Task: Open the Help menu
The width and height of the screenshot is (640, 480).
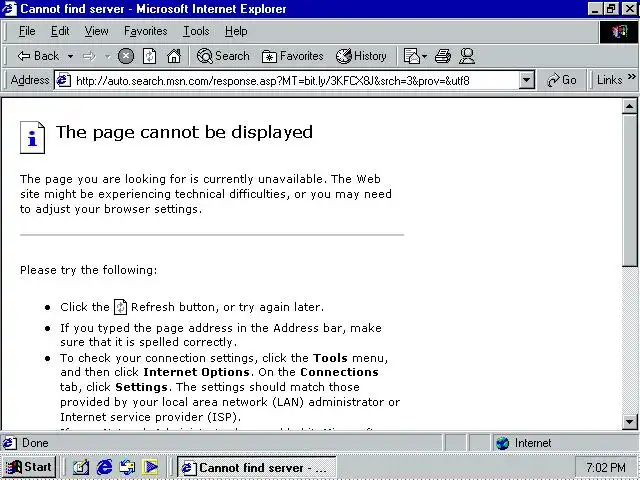Action: click(x=236, y=31)
